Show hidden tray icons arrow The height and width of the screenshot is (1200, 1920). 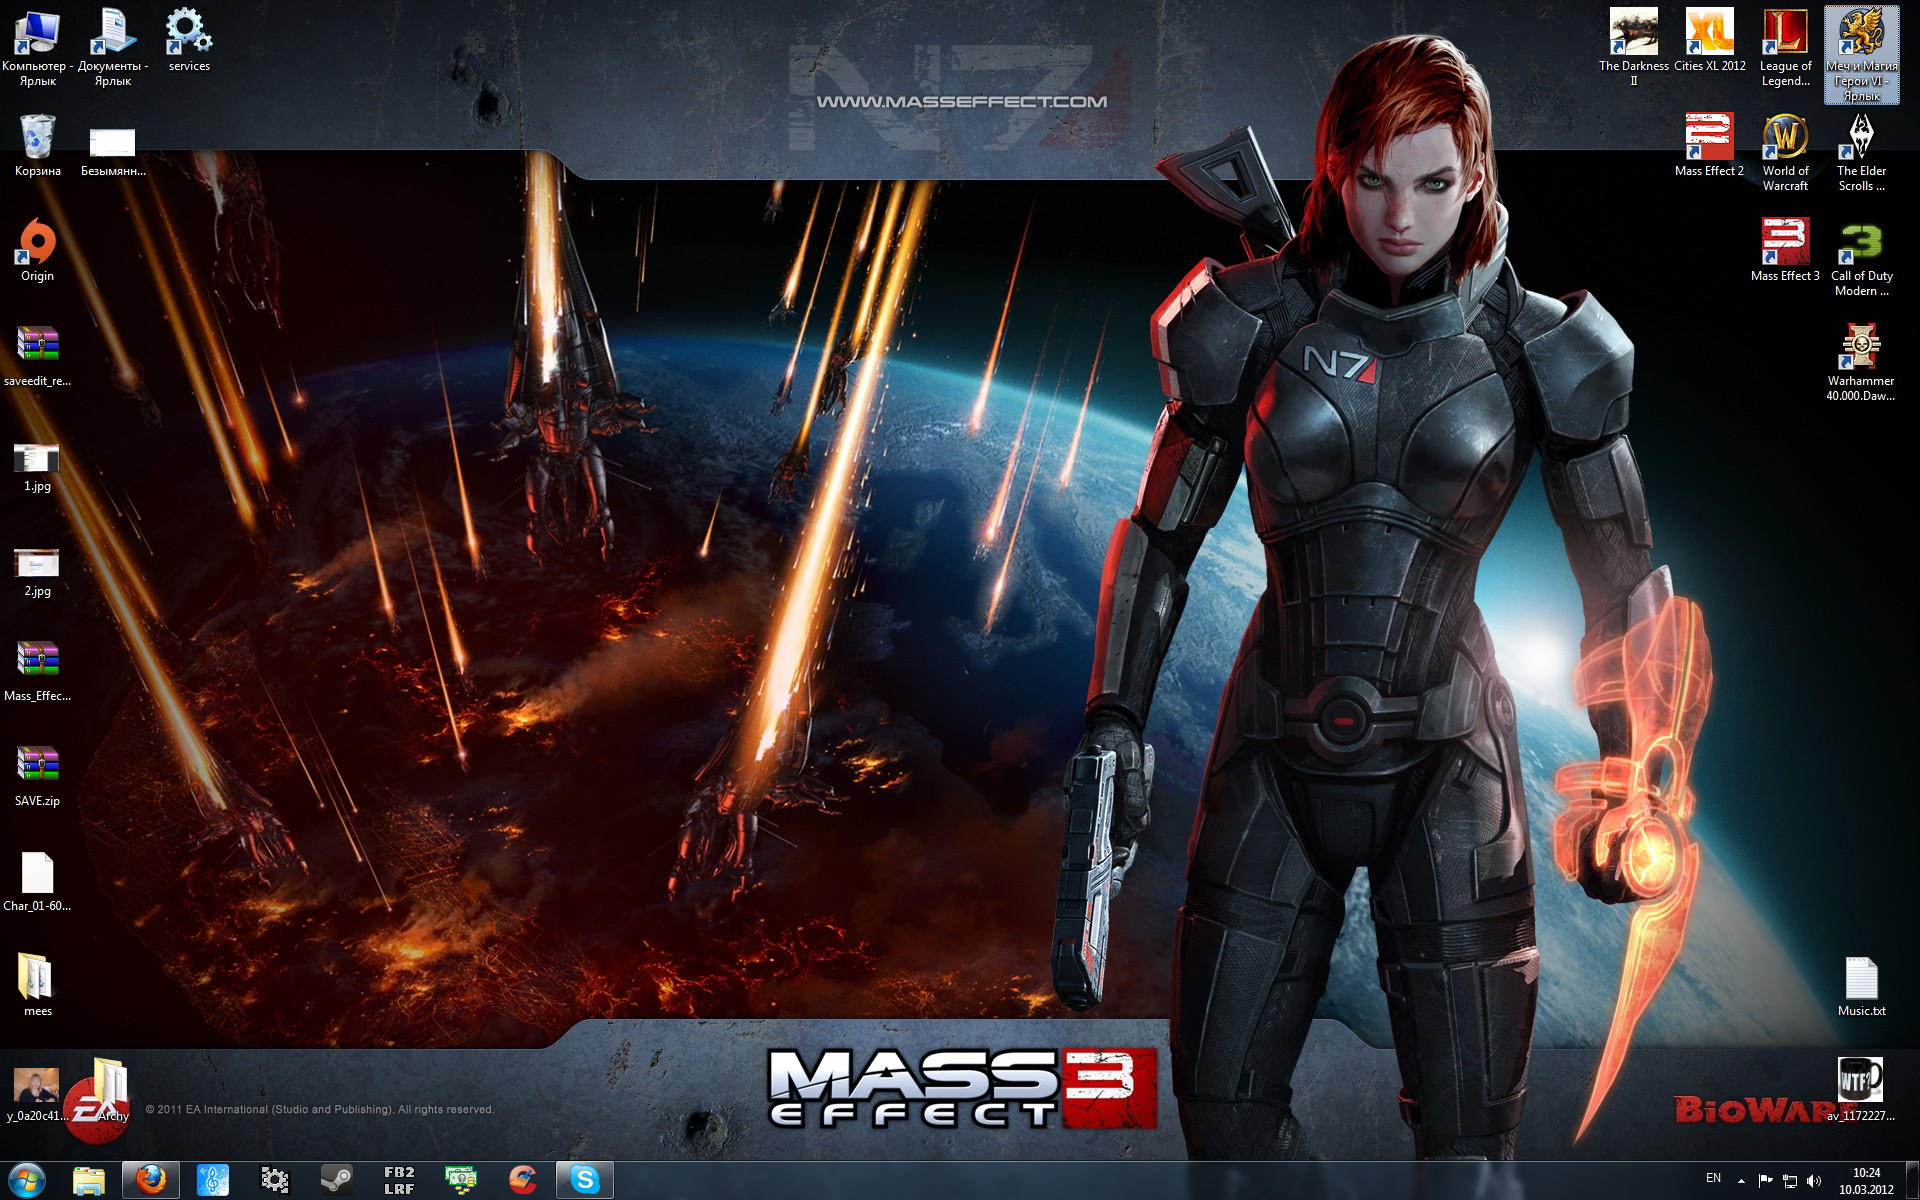(1741, 1181)
